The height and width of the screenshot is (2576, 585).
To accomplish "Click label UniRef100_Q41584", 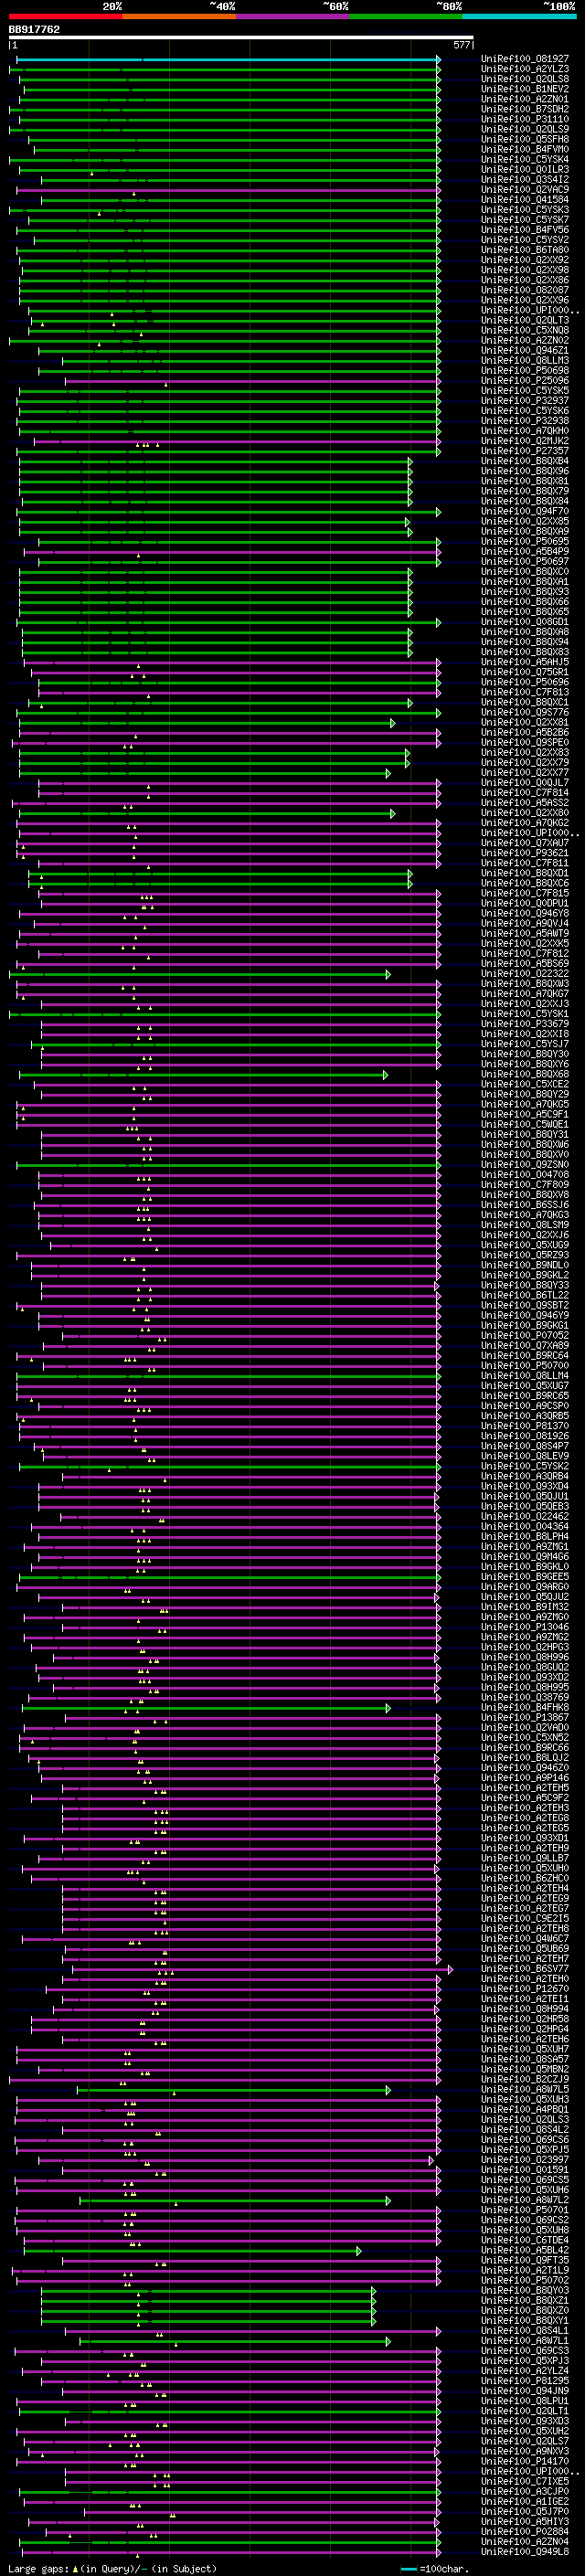I will coord(525,200).
